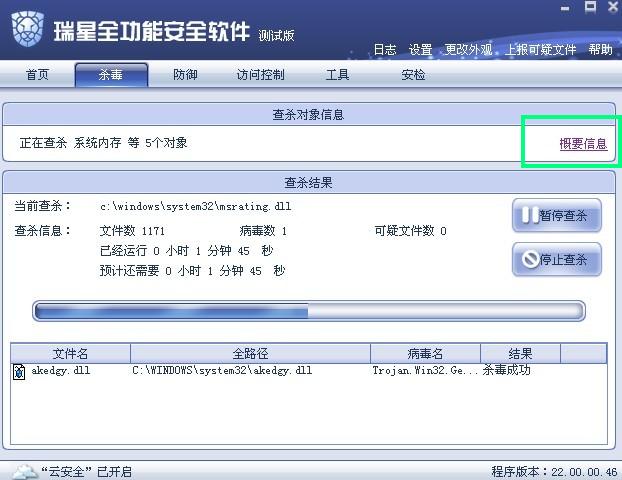The height and width of the screenshot is (480, 622).
Task: Click the 杀毒成功 result cell
Action: [x=507, y=370]
